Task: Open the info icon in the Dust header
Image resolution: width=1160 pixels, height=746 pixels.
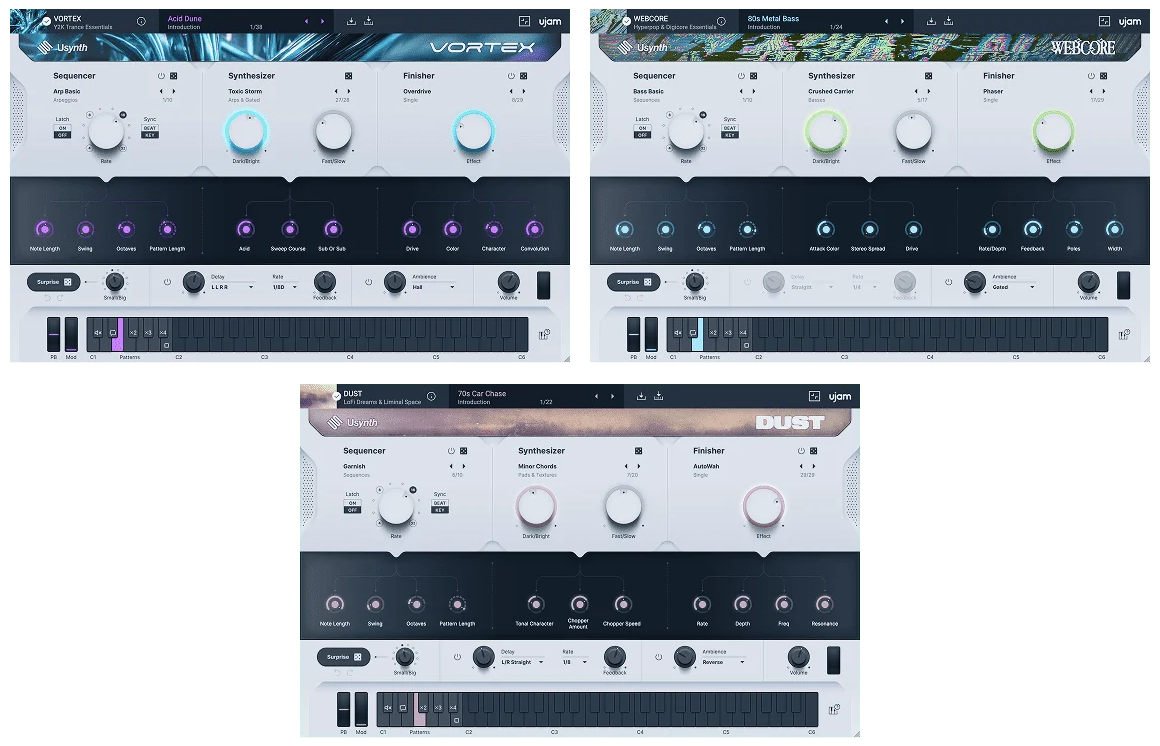Action: coord(431,397)
